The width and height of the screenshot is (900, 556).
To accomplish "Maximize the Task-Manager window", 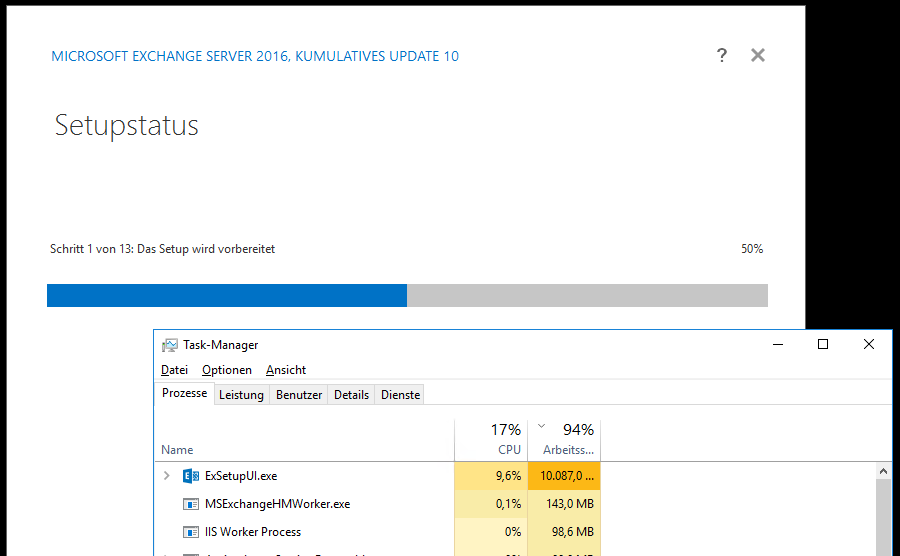I will pyautogui.click(x=823, y=344).
